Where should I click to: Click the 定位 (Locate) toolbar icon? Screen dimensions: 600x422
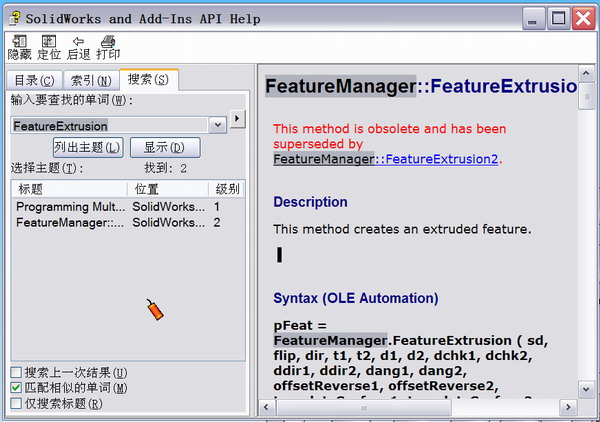(49, 48)
